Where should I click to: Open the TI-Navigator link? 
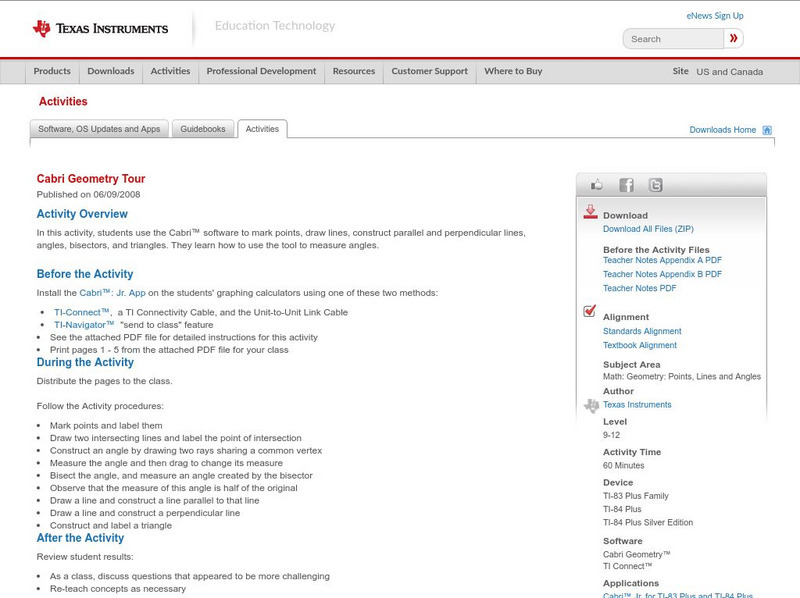pos(84,325)
